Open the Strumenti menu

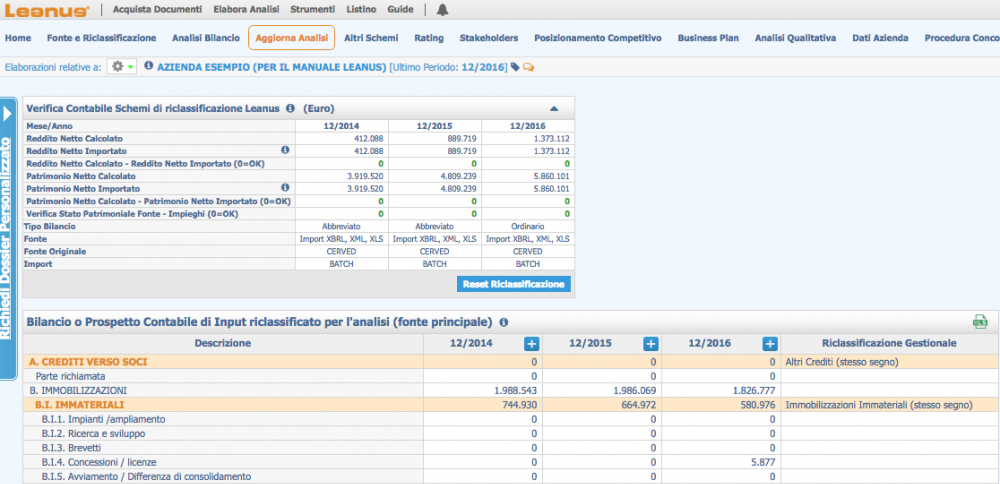click(312, 10)
